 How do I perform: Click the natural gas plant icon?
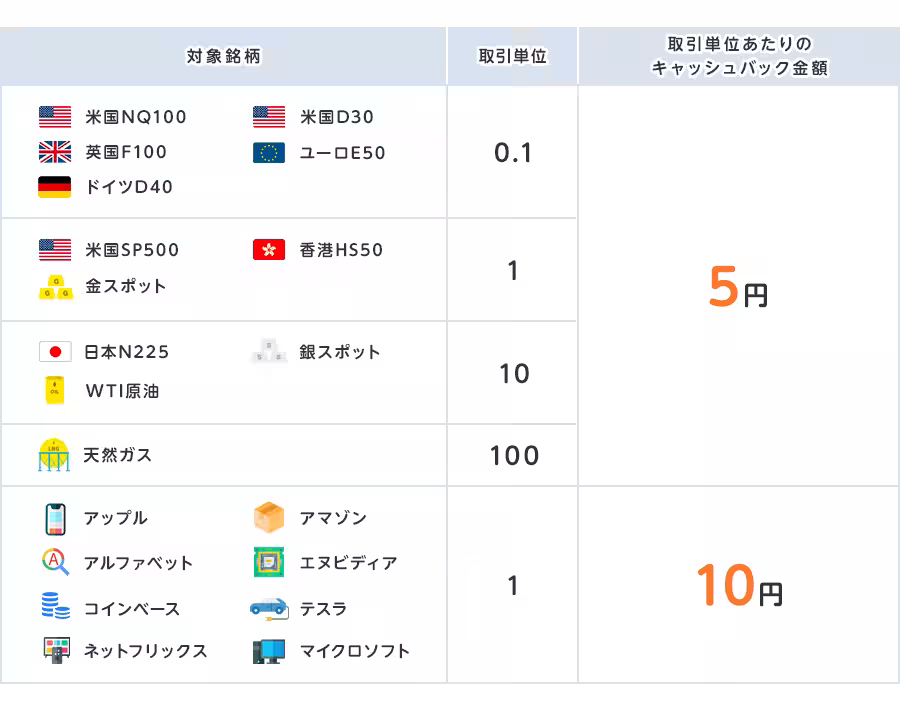pos(54,454)
